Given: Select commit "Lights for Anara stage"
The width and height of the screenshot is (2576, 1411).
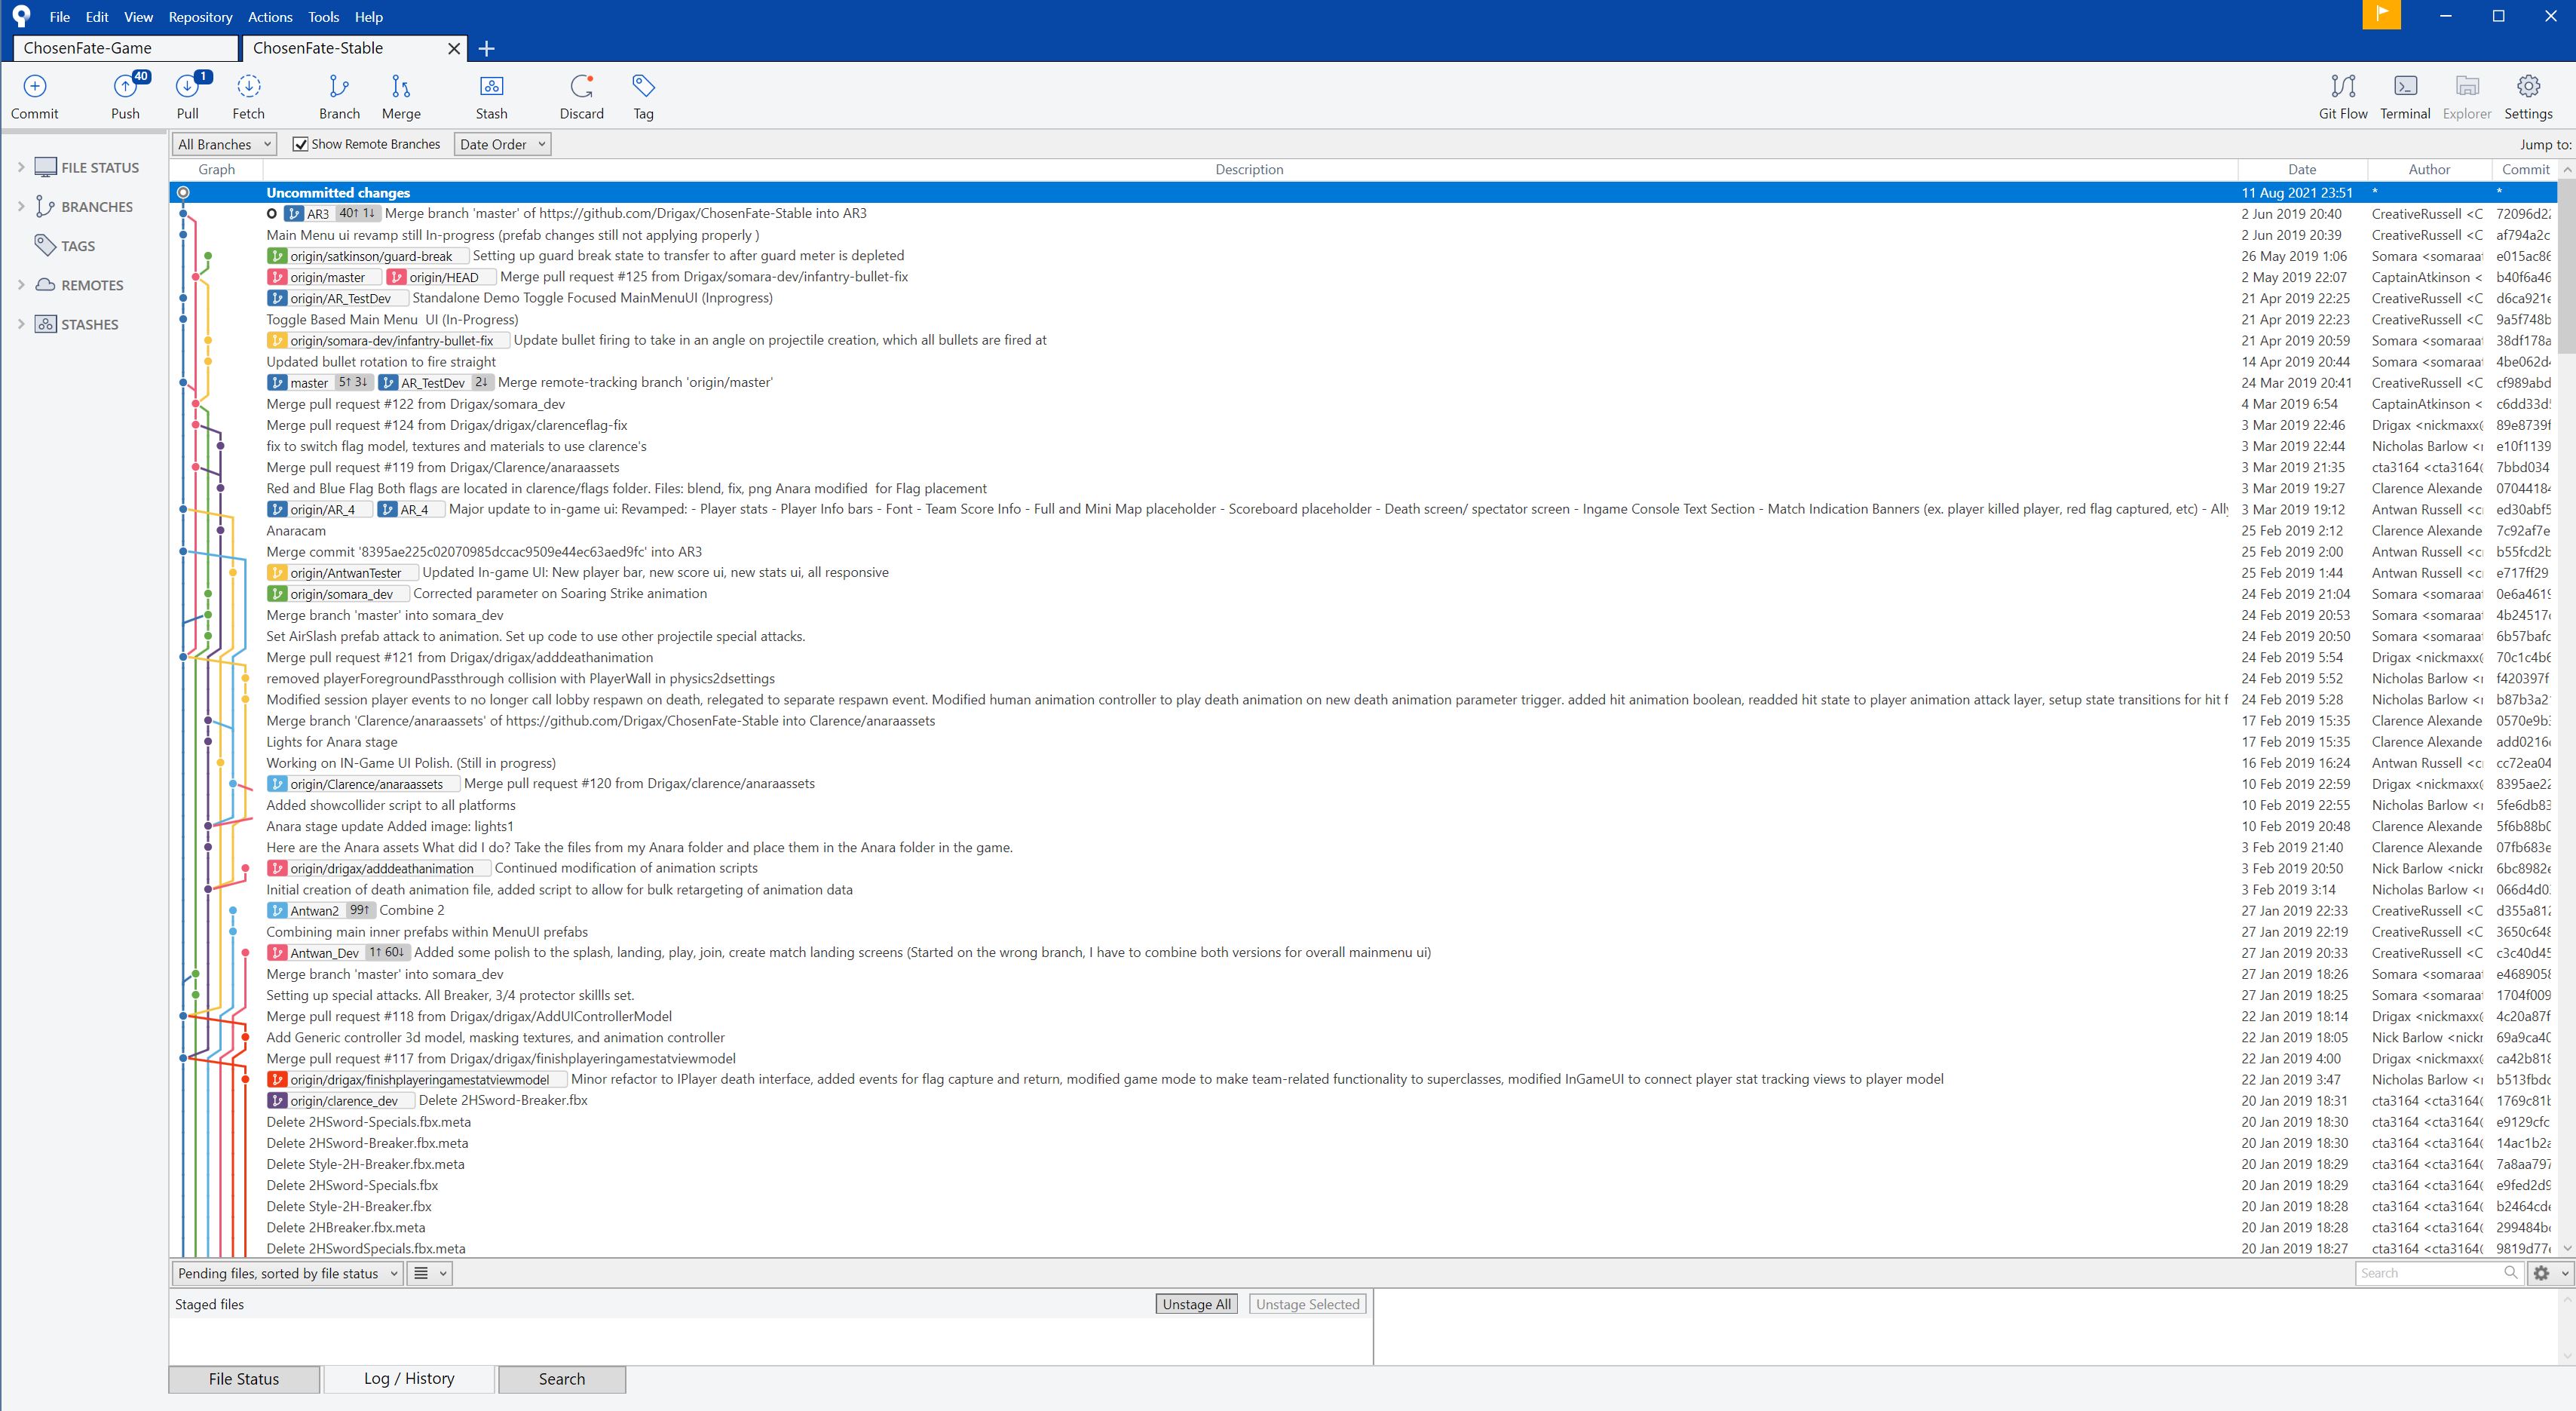Looking at the screenshot, I should coord(1363,742).
